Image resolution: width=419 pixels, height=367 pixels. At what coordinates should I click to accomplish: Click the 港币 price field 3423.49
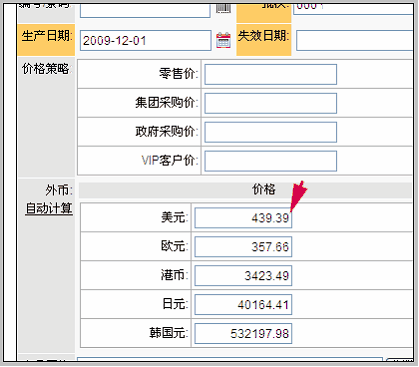[243, 276]
